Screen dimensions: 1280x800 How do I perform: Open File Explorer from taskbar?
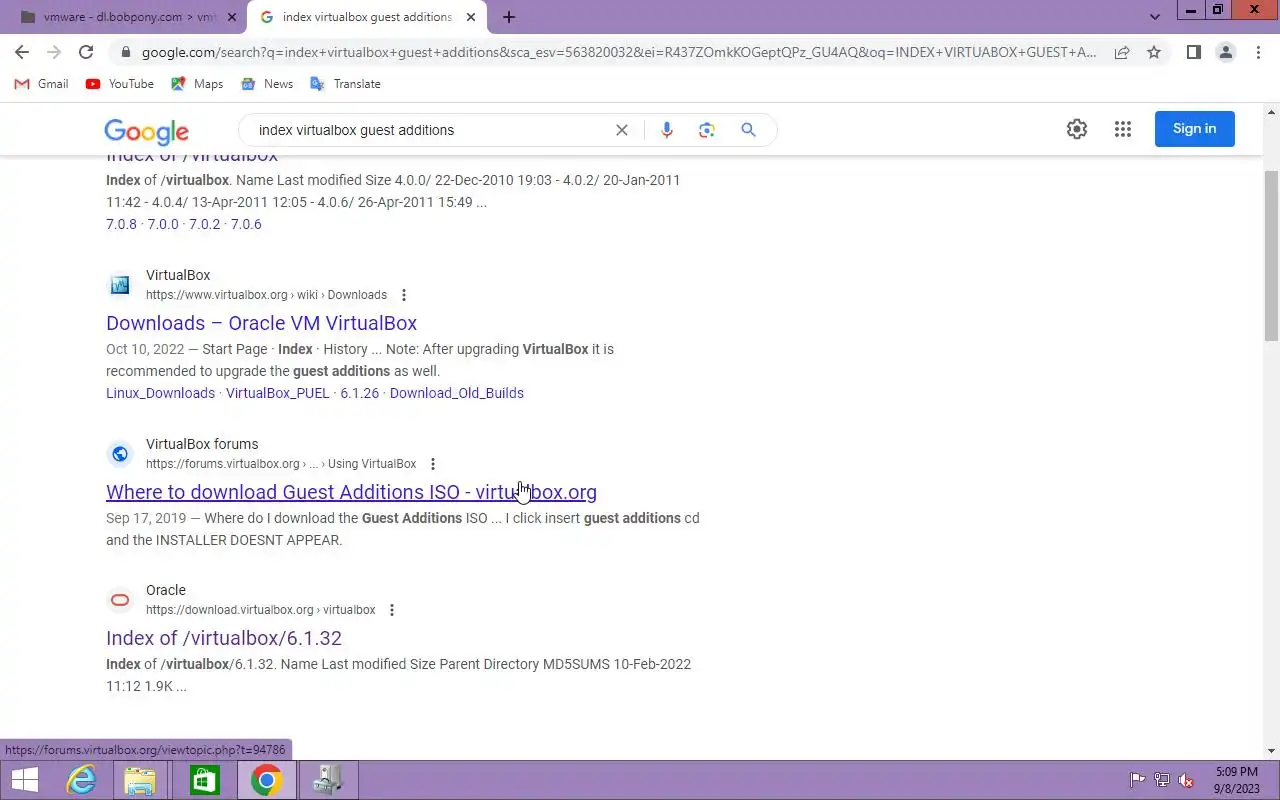point(140,780)
